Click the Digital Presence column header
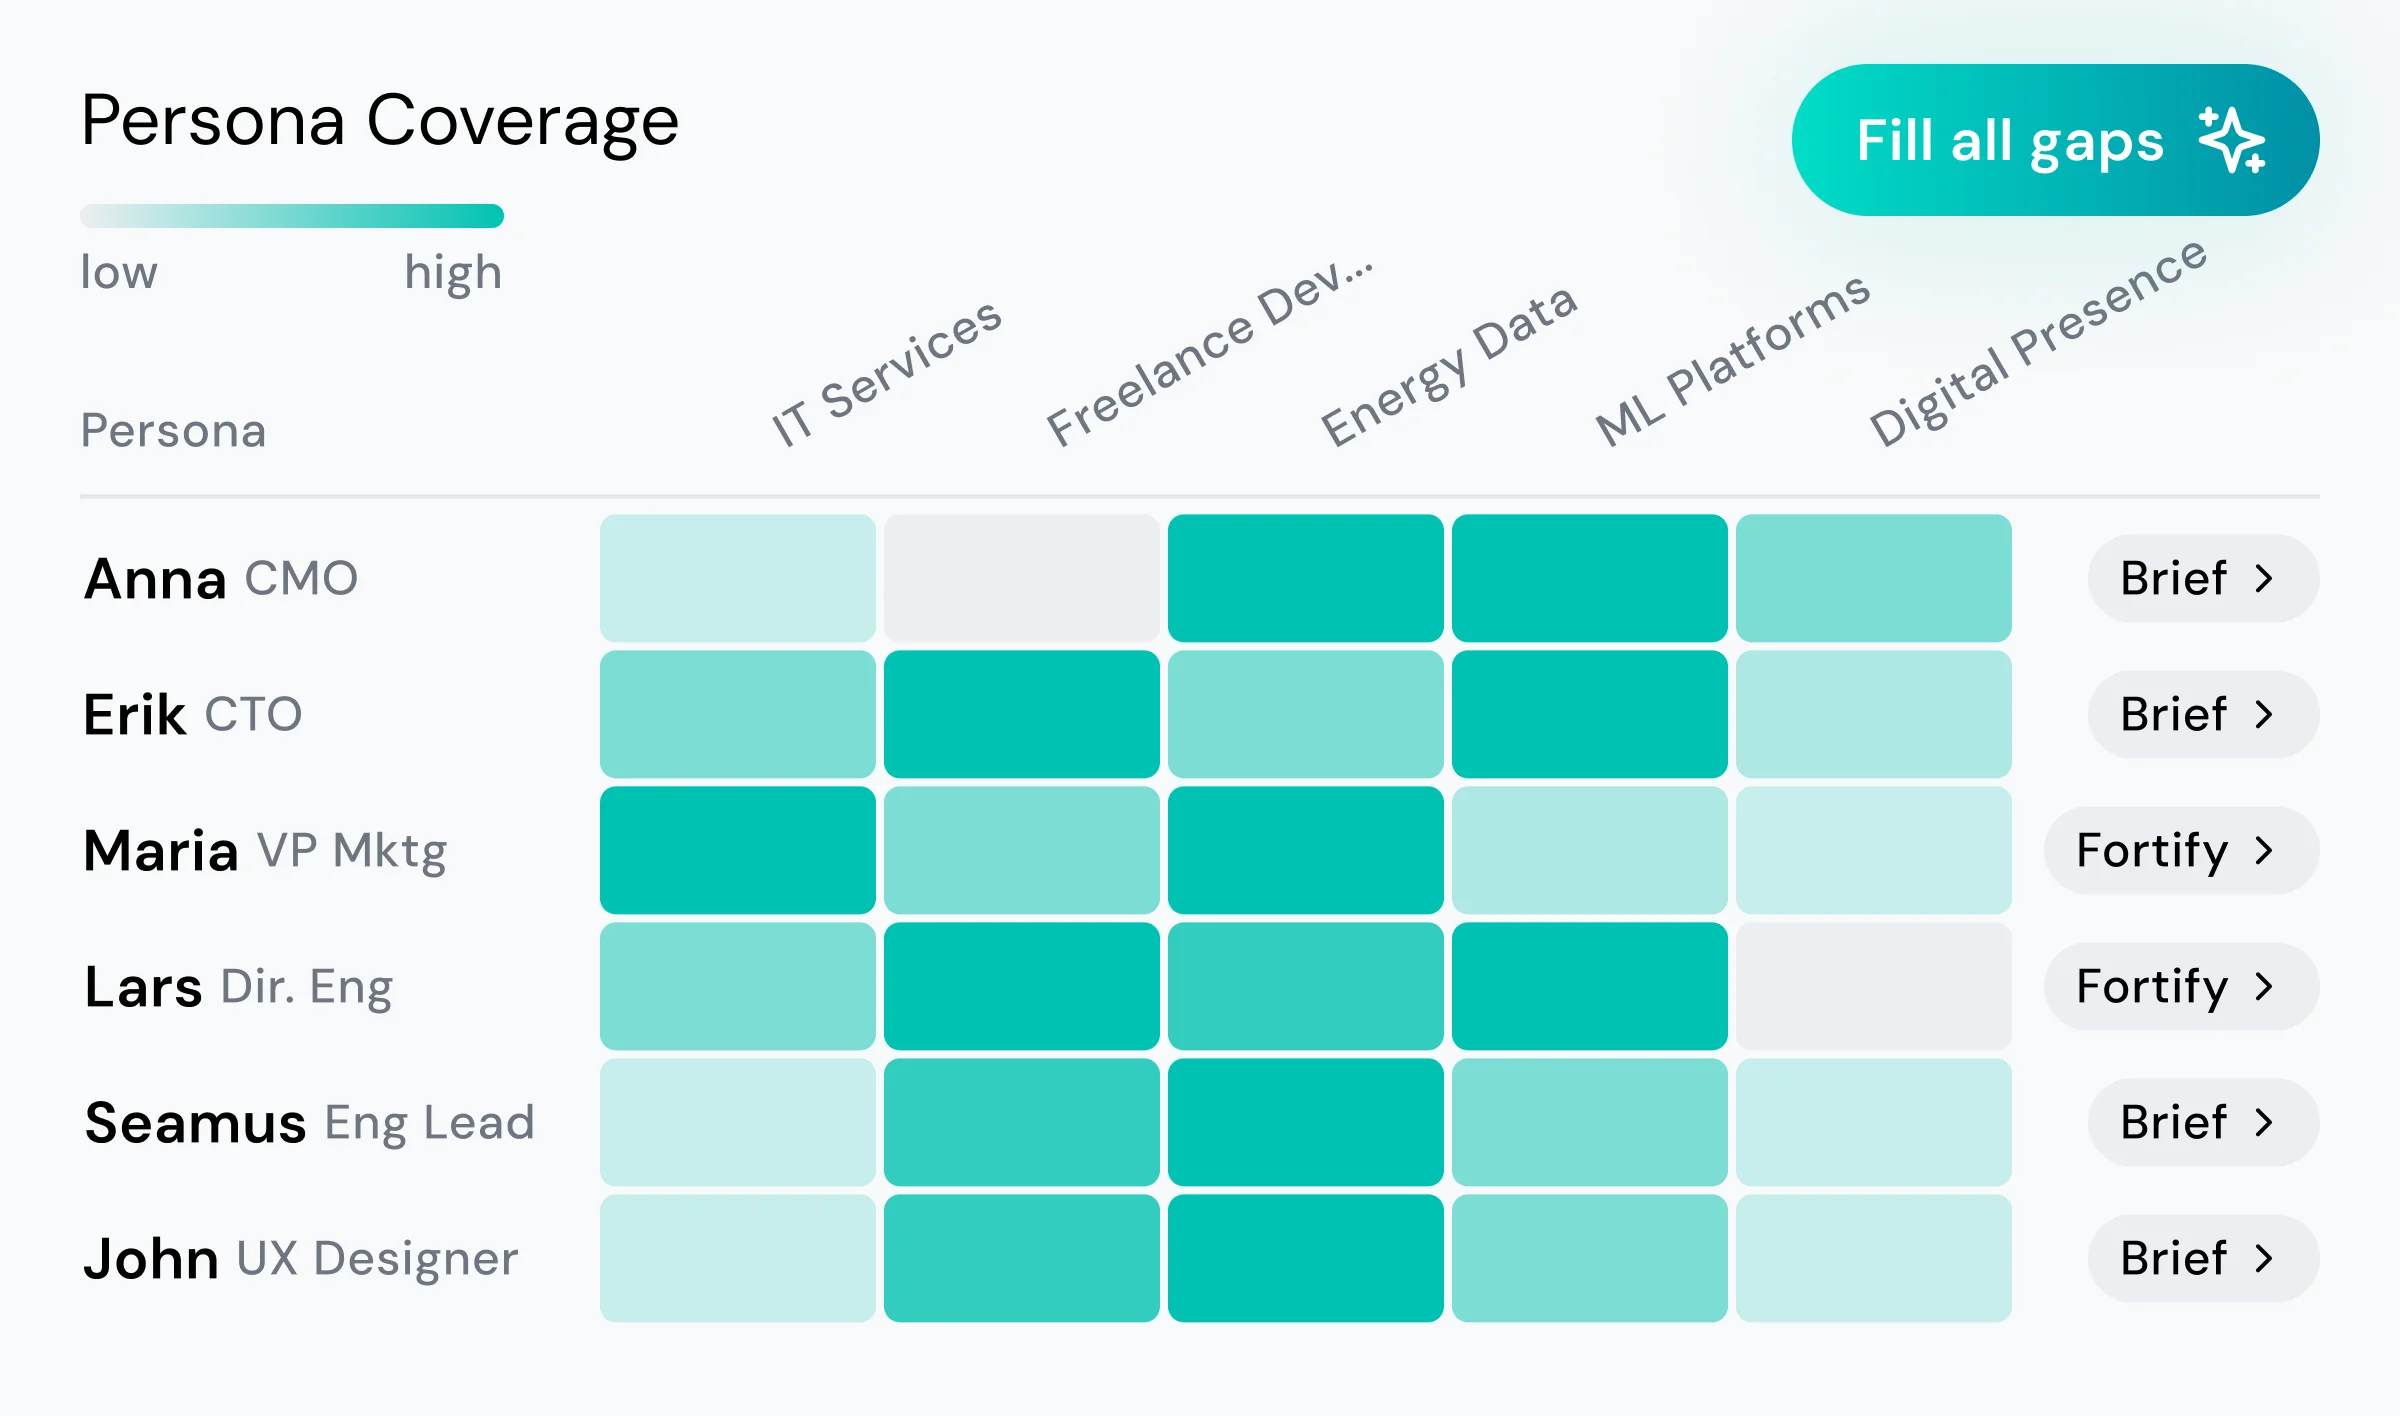 tap(2036, 343)
